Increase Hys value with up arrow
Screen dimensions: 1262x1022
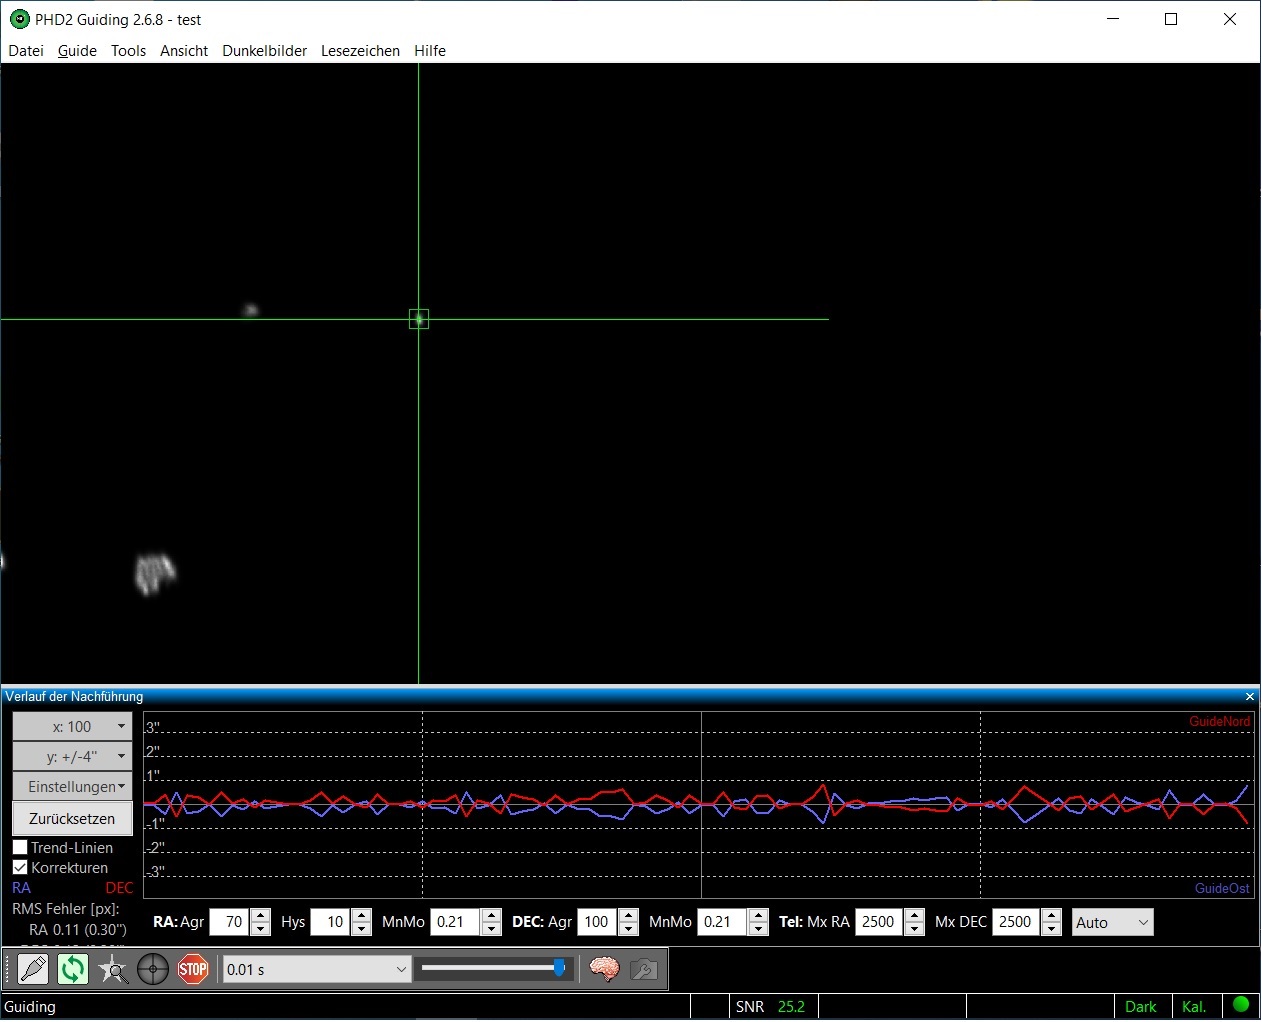(x=362, y=915)
